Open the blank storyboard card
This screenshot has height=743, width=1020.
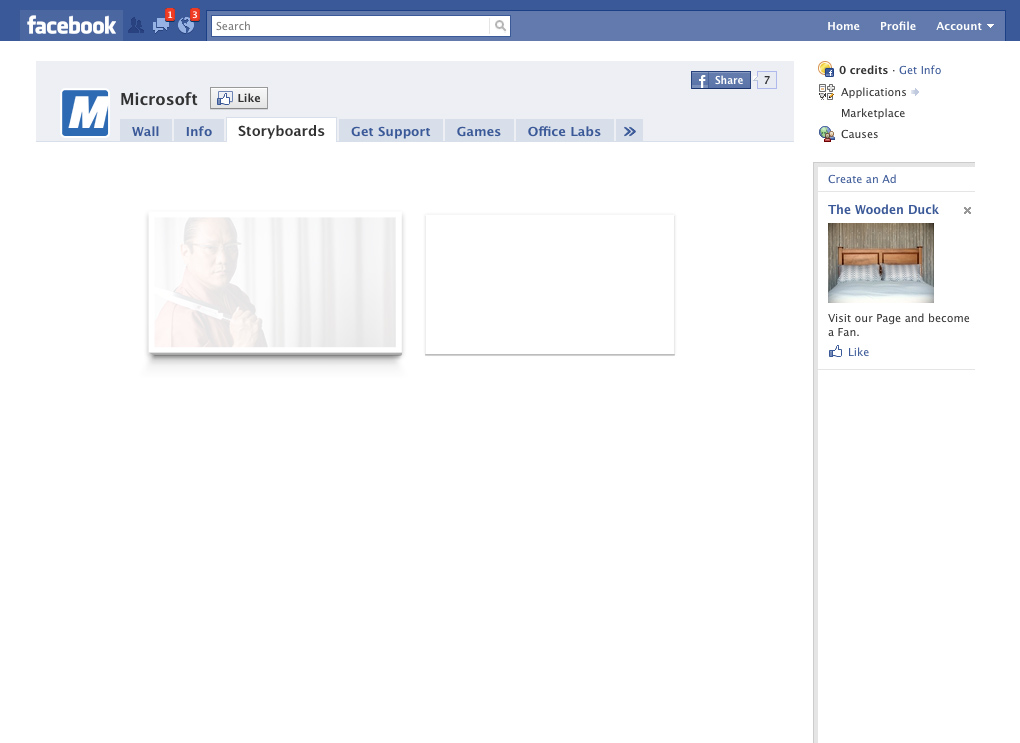pos(550,284)
